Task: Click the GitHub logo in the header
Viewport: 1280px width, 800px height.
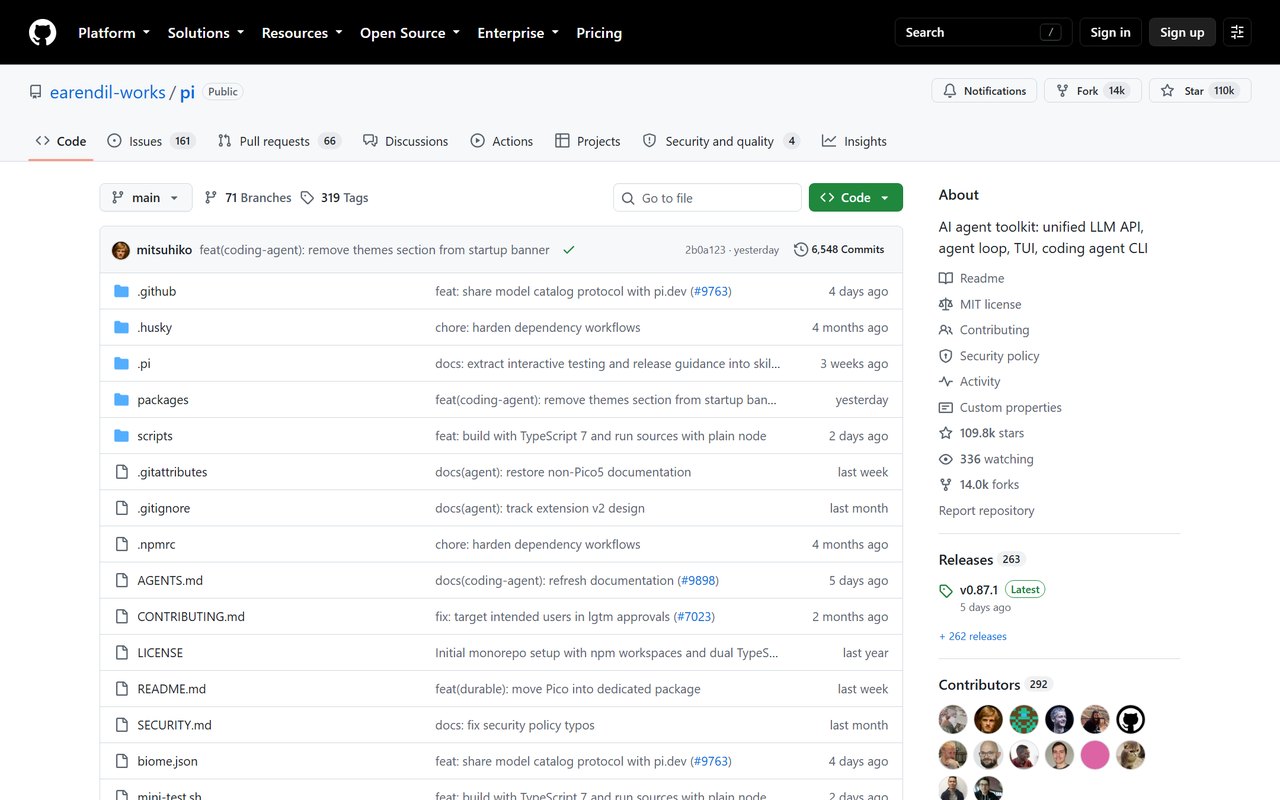Action: [42, 33]
